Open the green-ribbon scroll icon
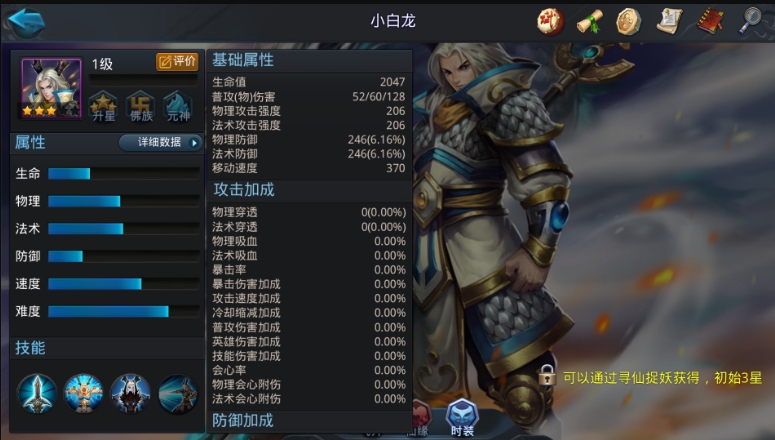Image resolution: width=775 pixels, height=440 pixels. coord(590,22)
